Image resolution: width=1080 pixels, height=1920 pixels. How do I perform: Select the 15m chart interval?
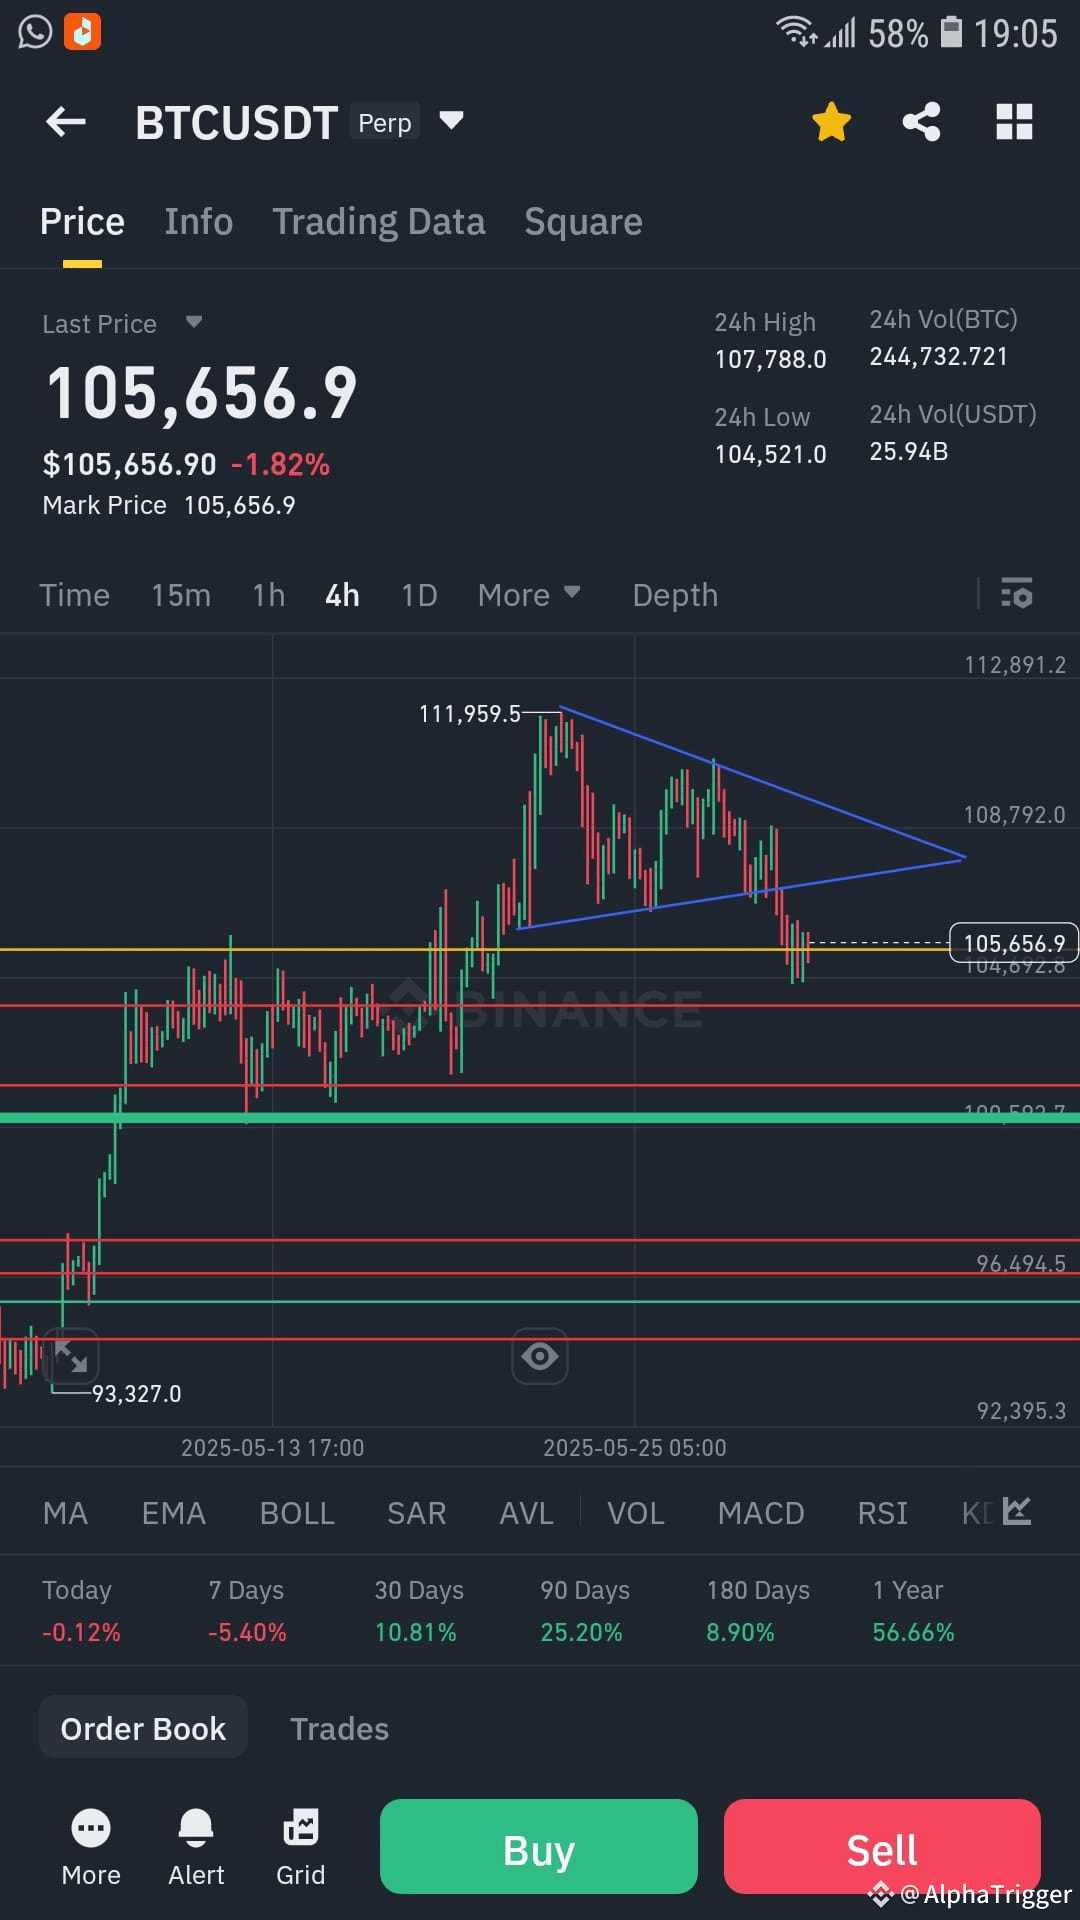click(181, 595)
